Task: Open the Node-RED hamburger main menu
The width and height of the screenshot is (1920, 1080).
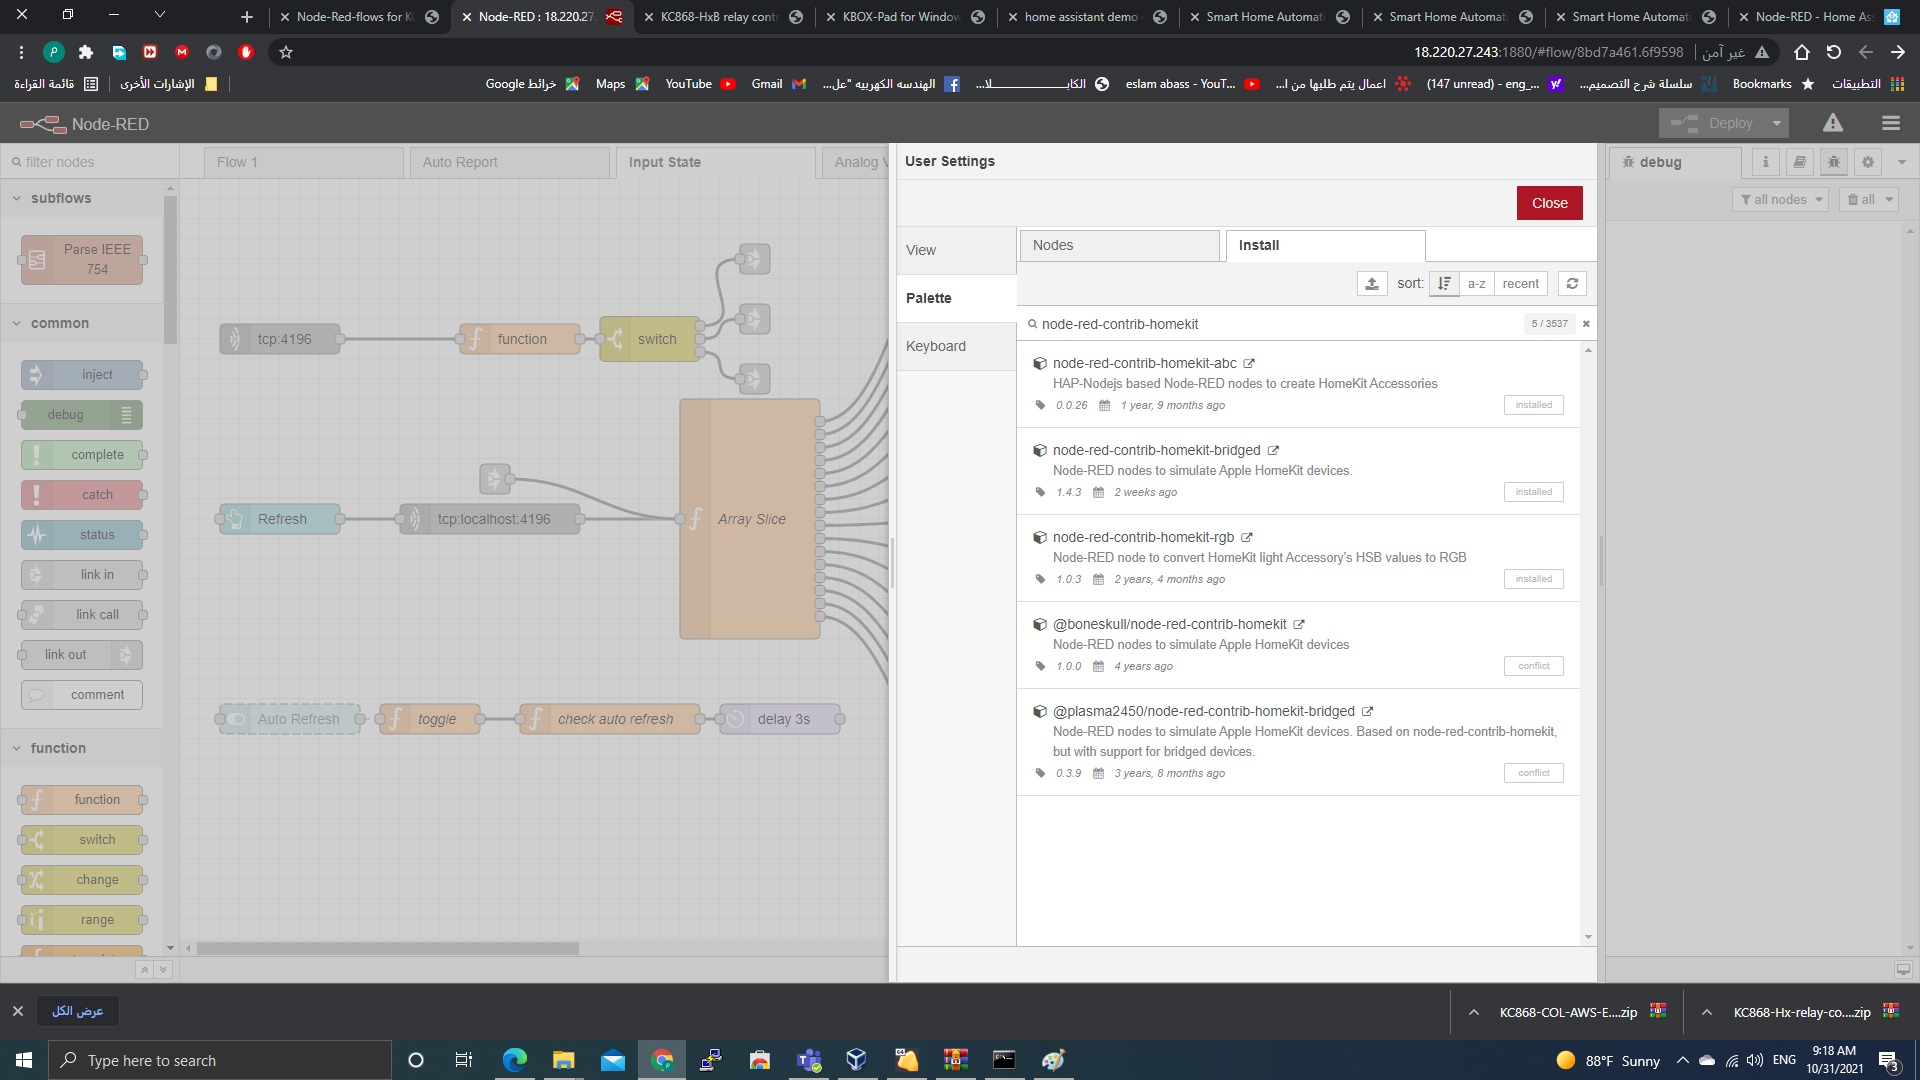Action: pyautogui.click(x=1890, y=123)
